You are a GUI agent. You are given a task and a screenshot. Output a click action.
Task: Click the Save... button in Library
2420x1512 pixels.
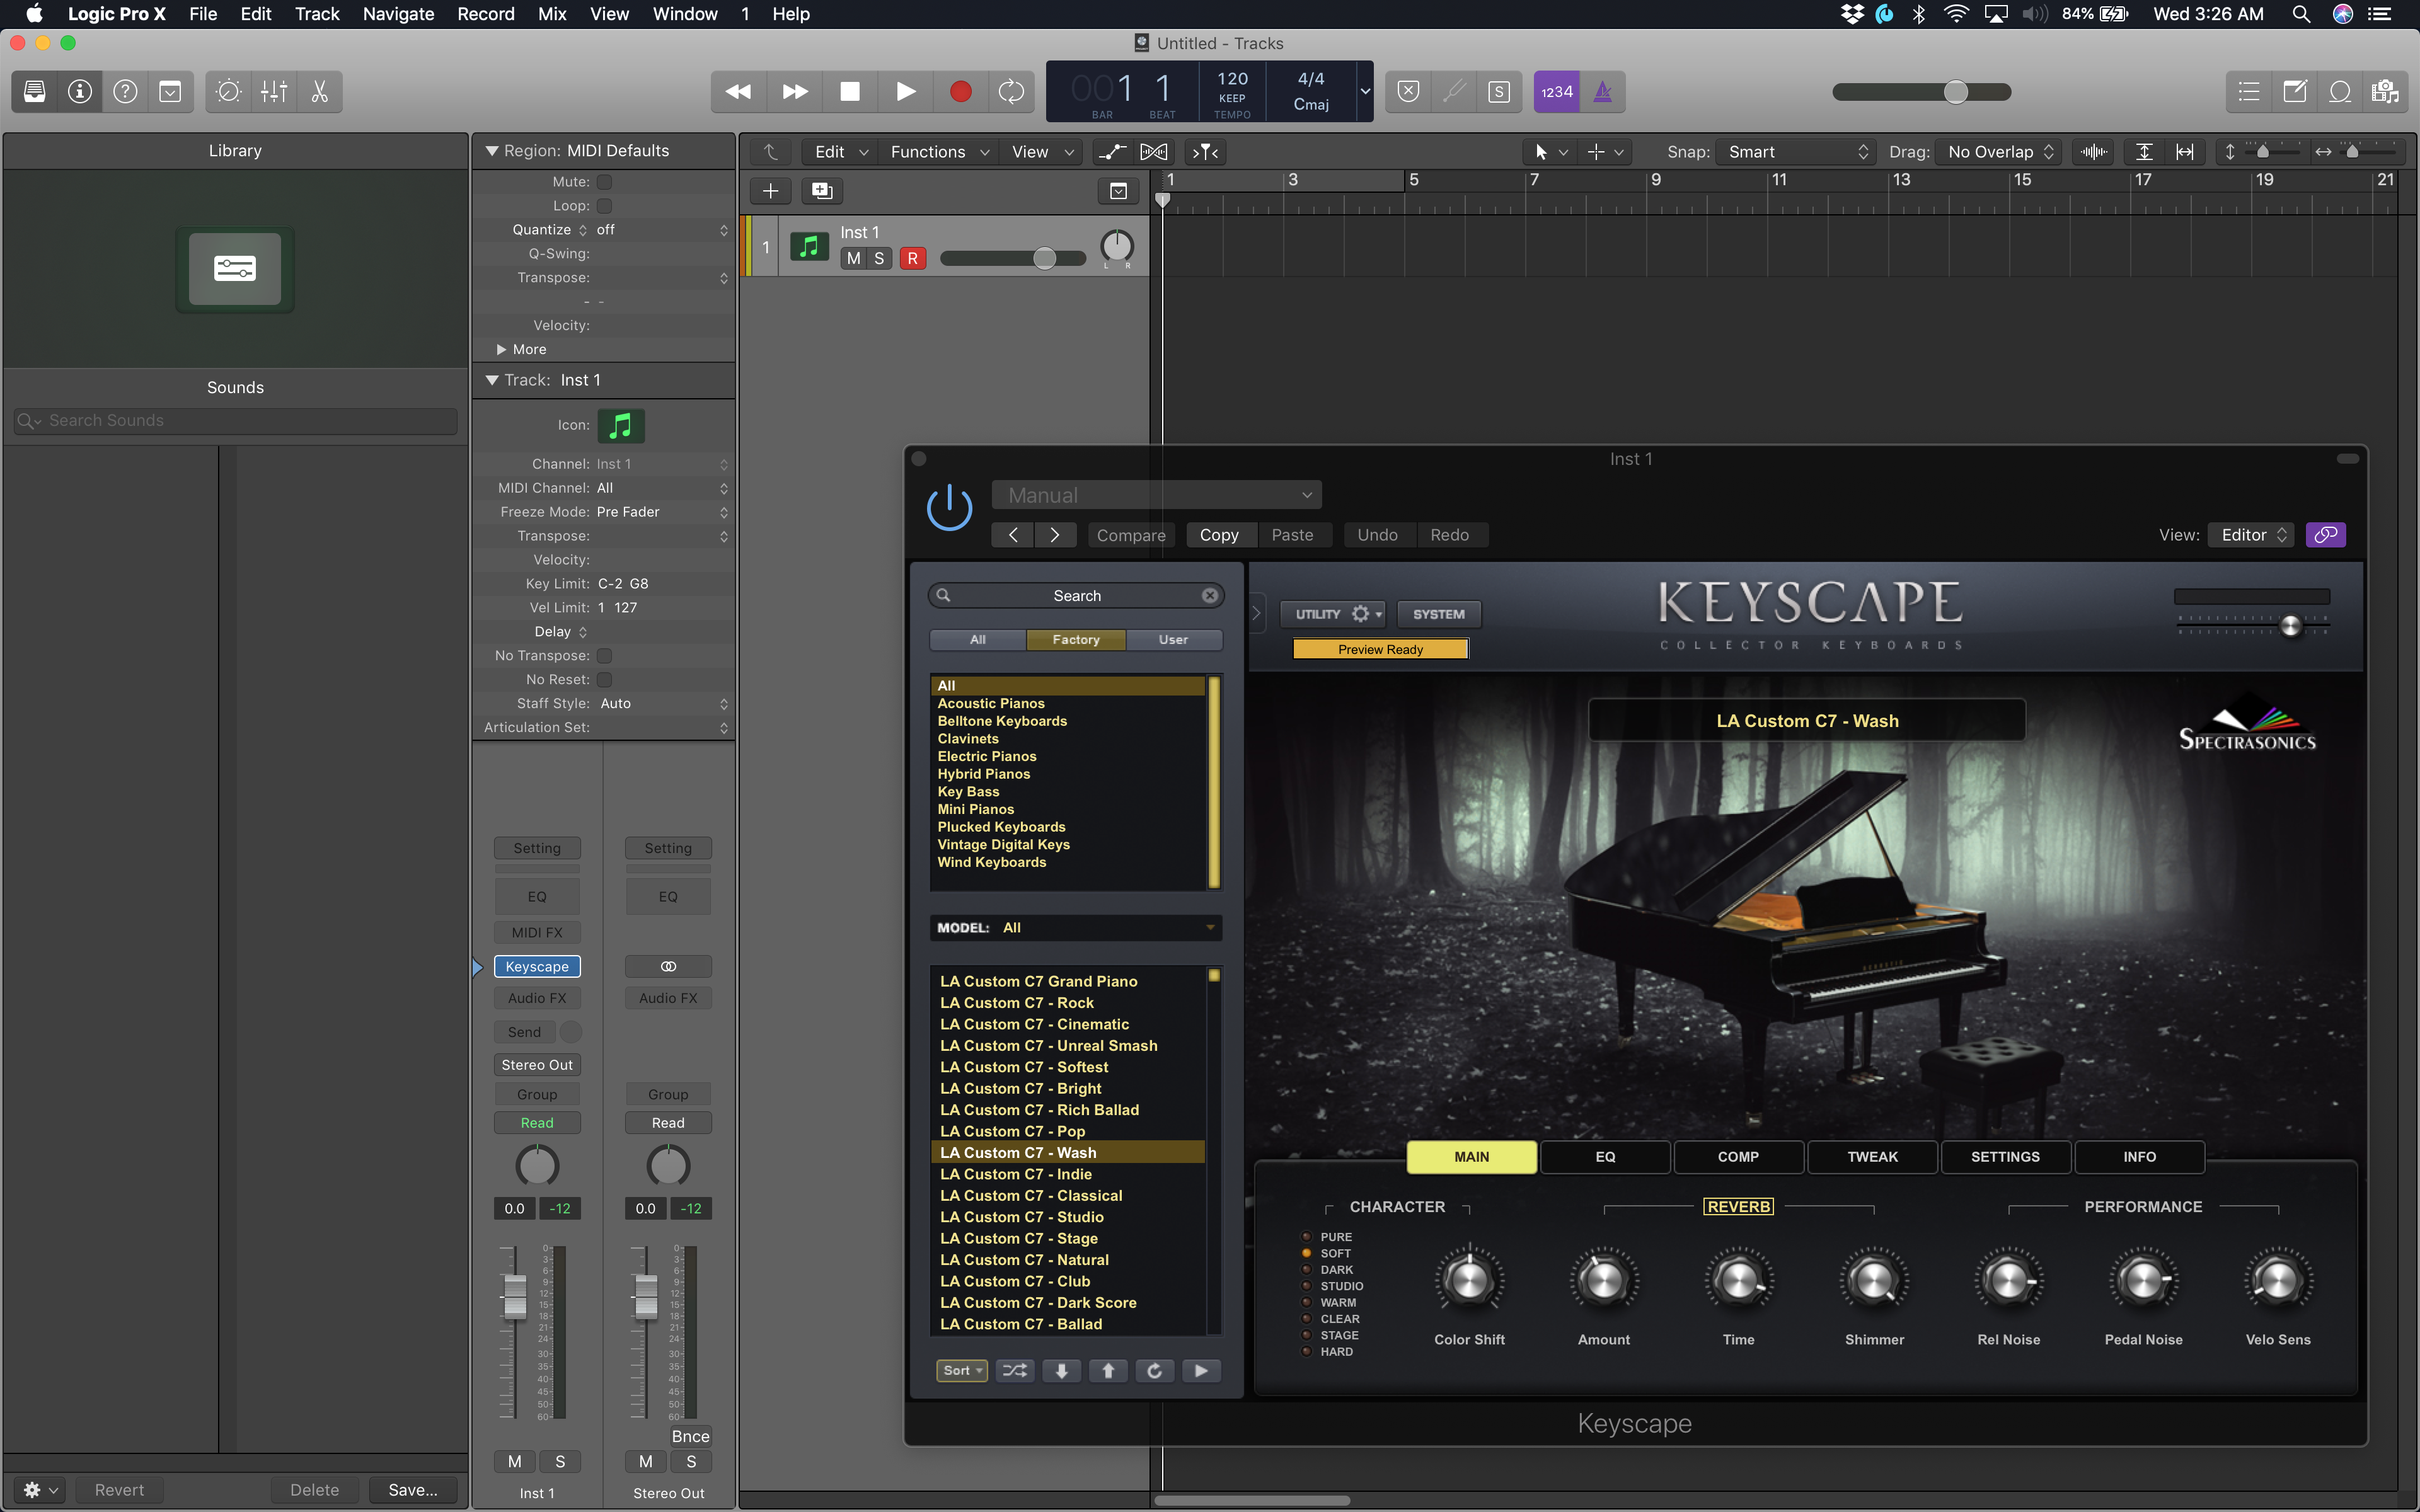coord(412,1490)
